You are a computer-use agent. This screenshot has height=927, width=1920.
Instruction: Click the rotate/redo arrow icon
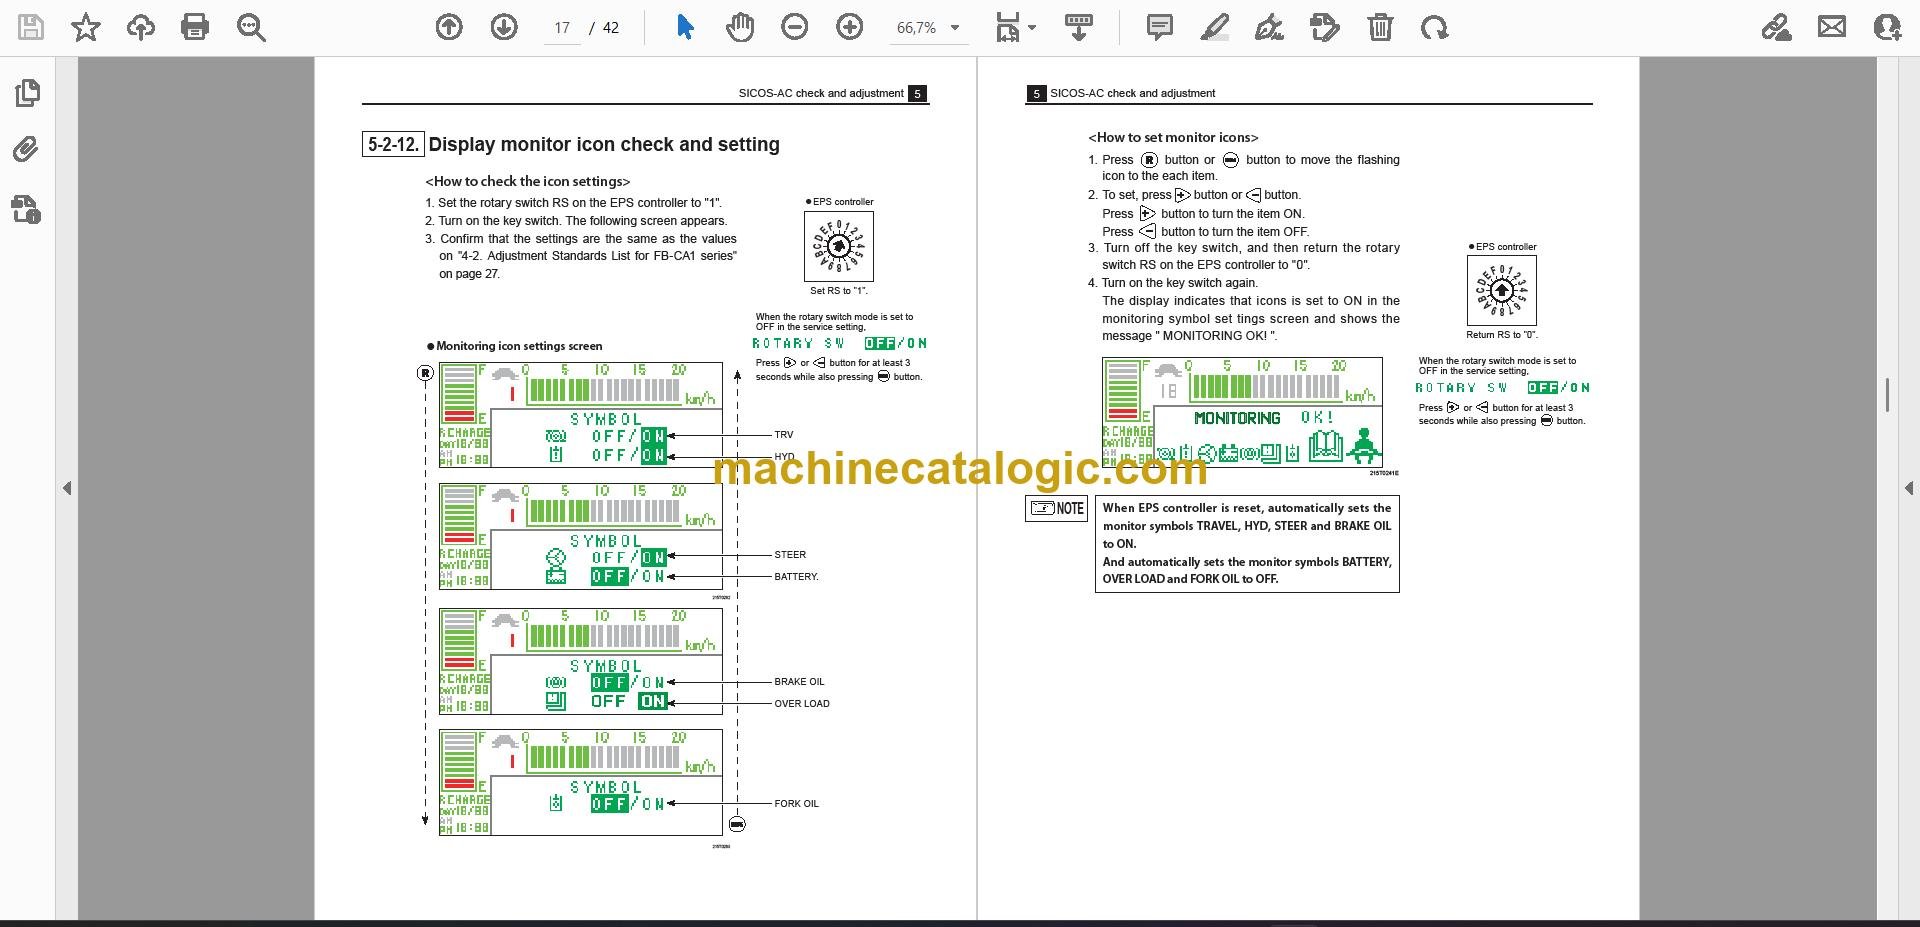point(1435,27)
